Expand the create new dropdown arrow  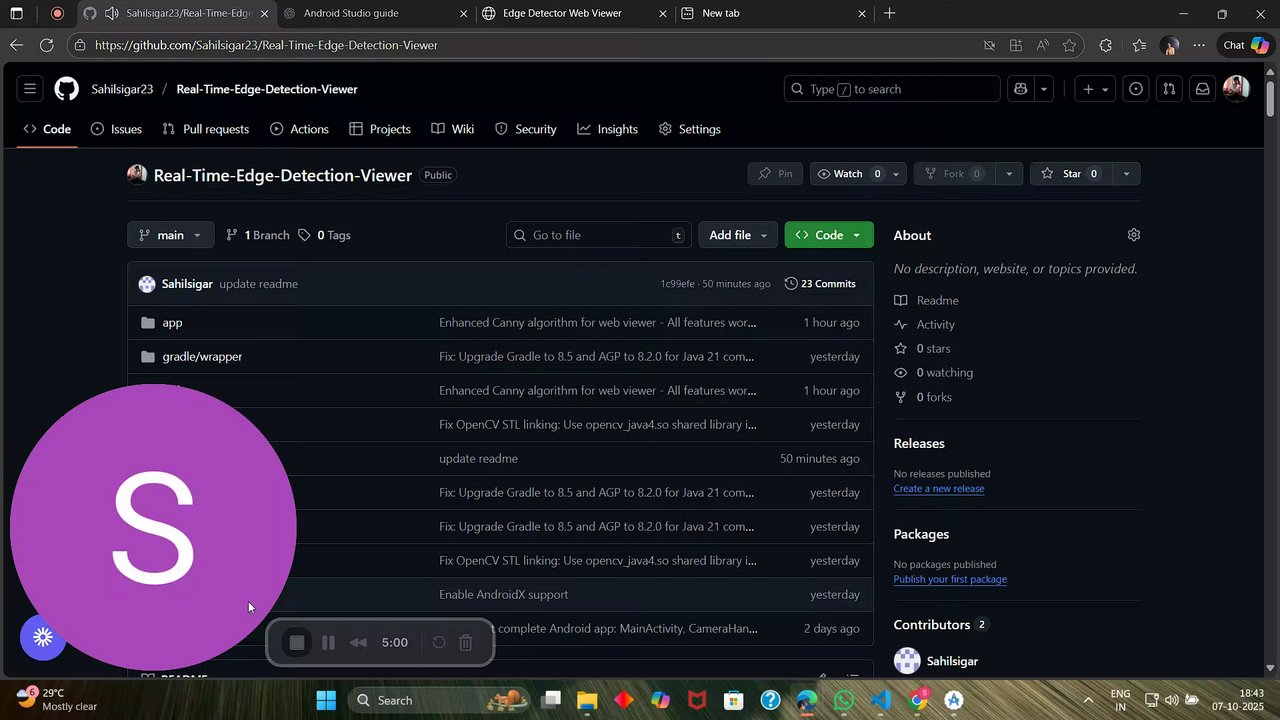click(x=1105, y=89)
